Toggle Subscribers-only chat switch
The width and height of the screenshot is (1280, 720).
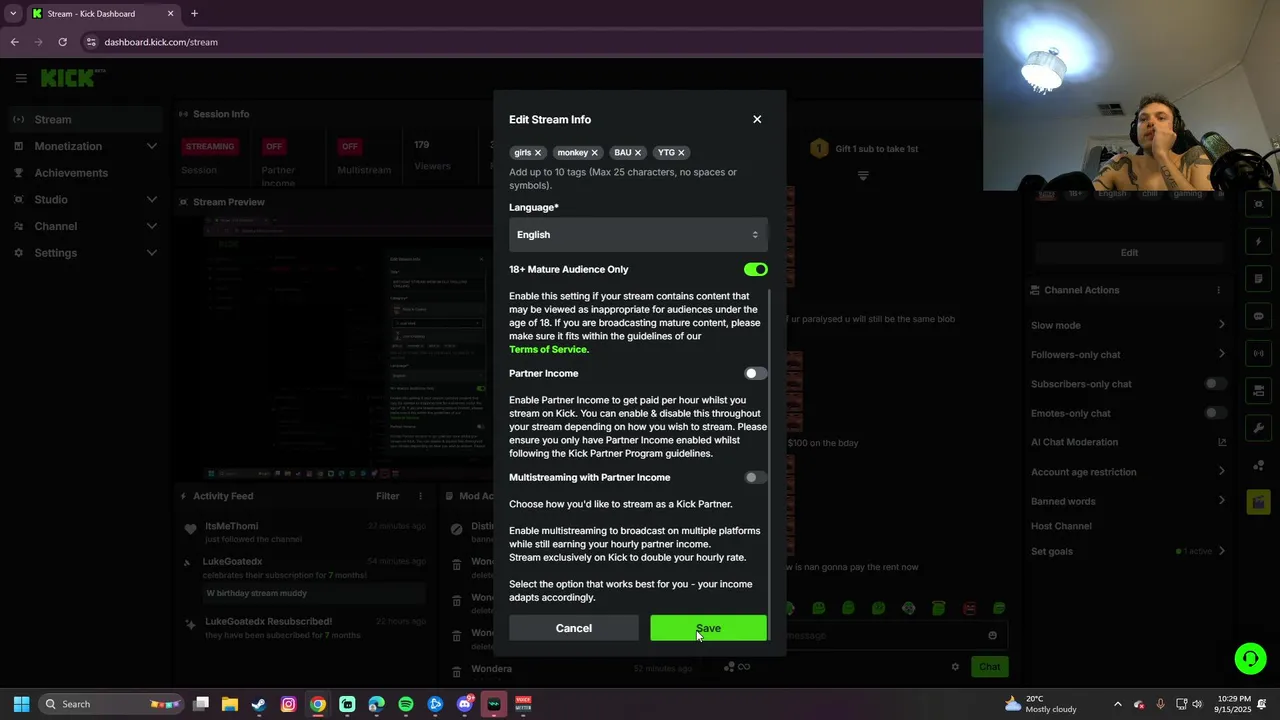point(1215,384)
